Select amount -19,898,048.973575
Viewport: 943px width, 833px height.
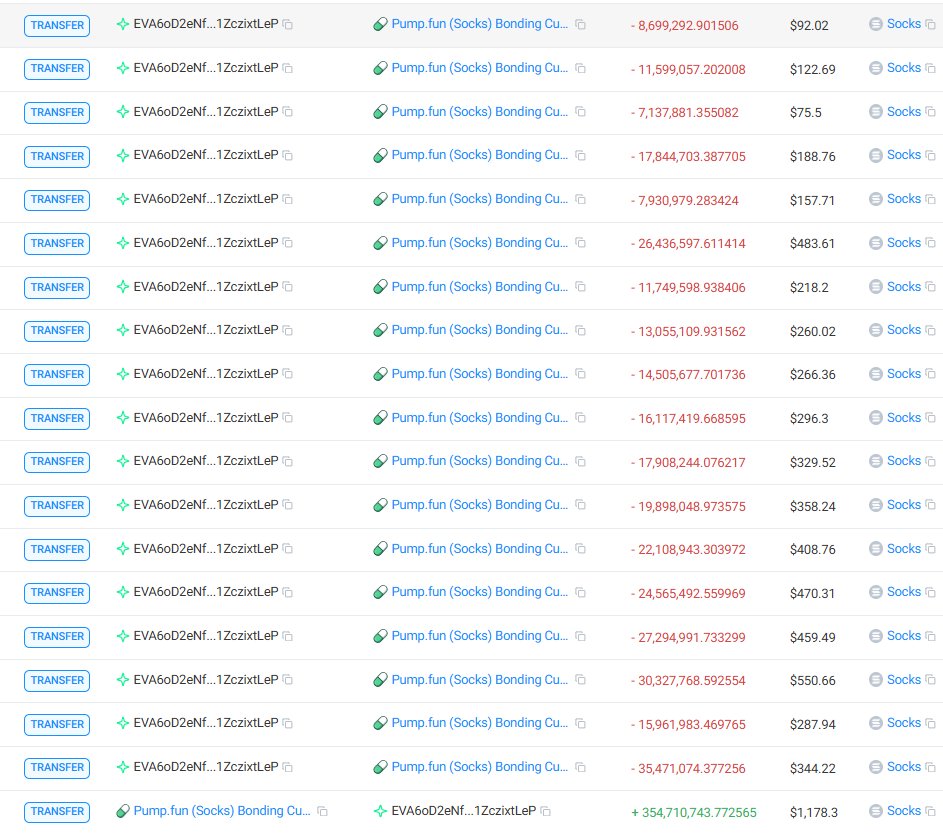688,506
